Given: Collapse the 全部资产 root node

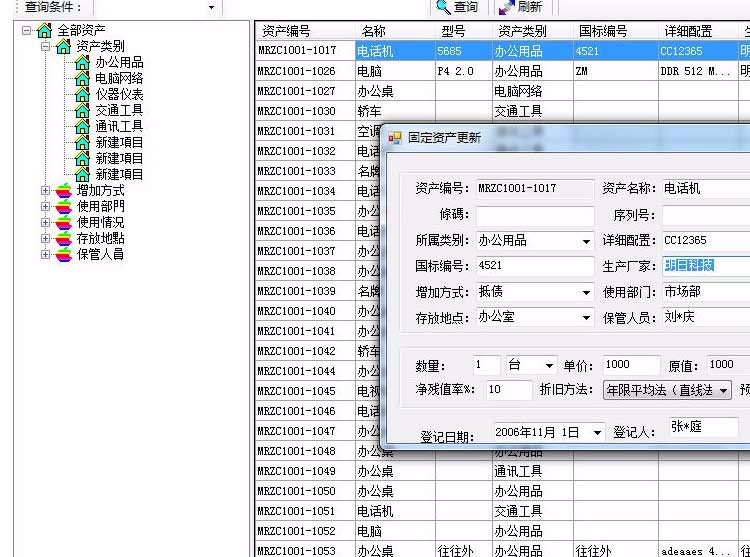Looking at the screenshot, I should pos(26,31).
